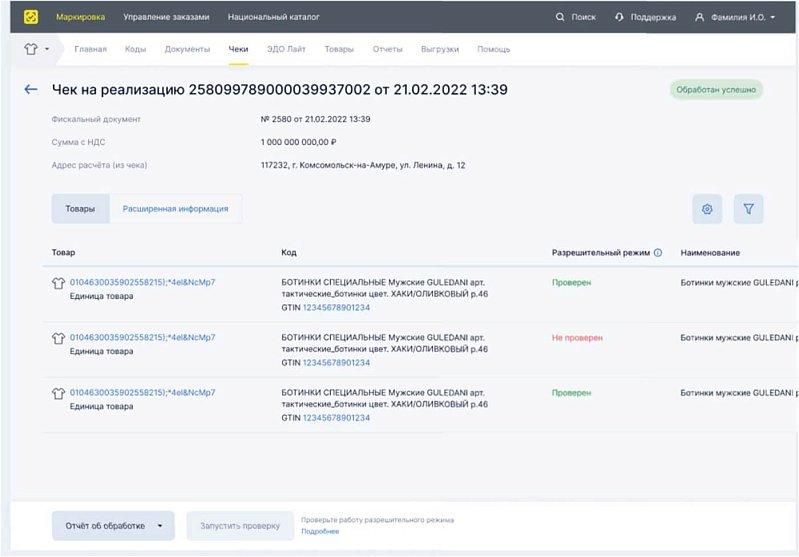The width and height of the screenshot is (799, 557).
Task: Click the receipt title Чек на реализацию
Action: point(280,90)
